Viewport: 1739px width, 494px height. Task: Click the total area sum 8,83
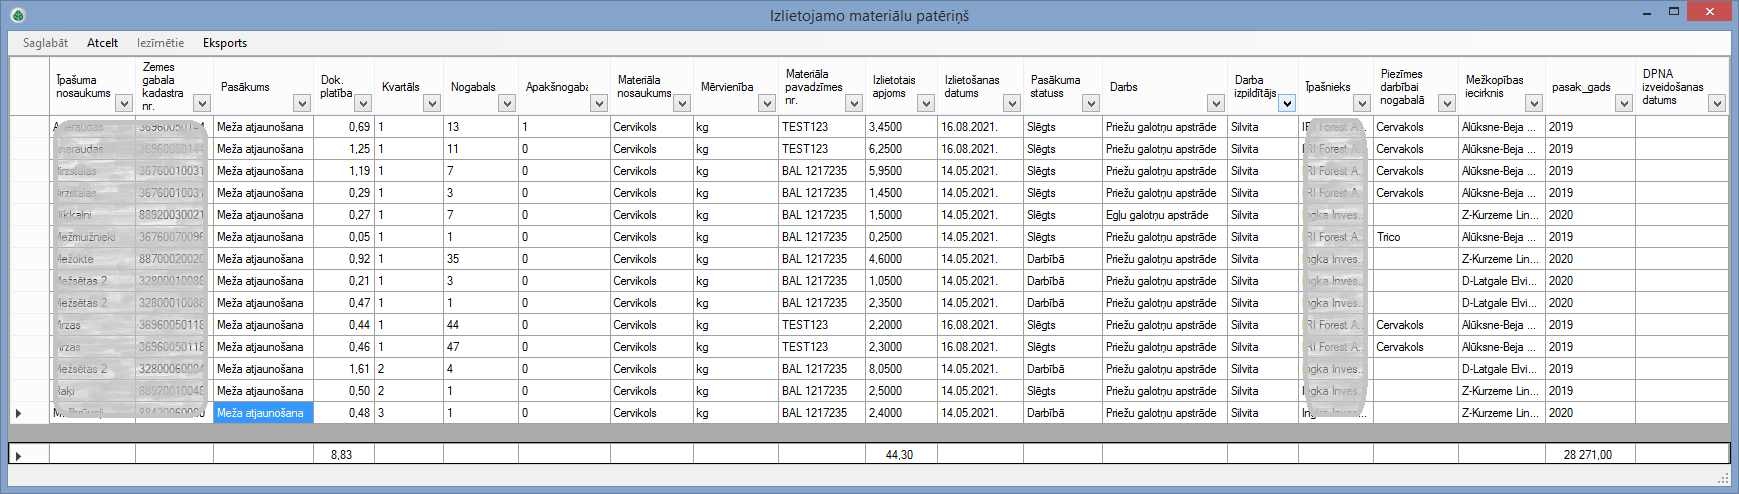344,455
